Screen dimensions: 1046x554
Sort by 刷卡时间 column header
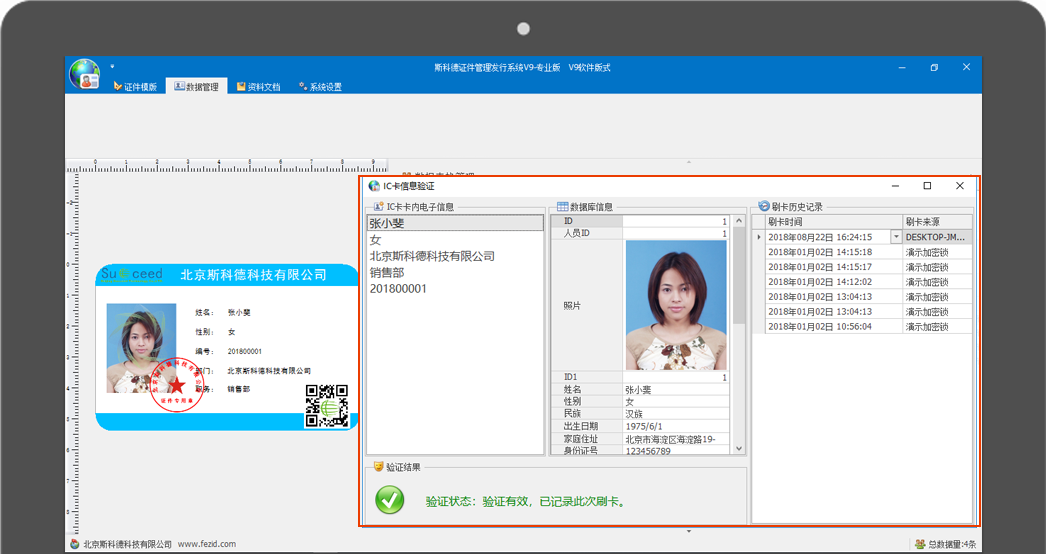pos(834,222)
